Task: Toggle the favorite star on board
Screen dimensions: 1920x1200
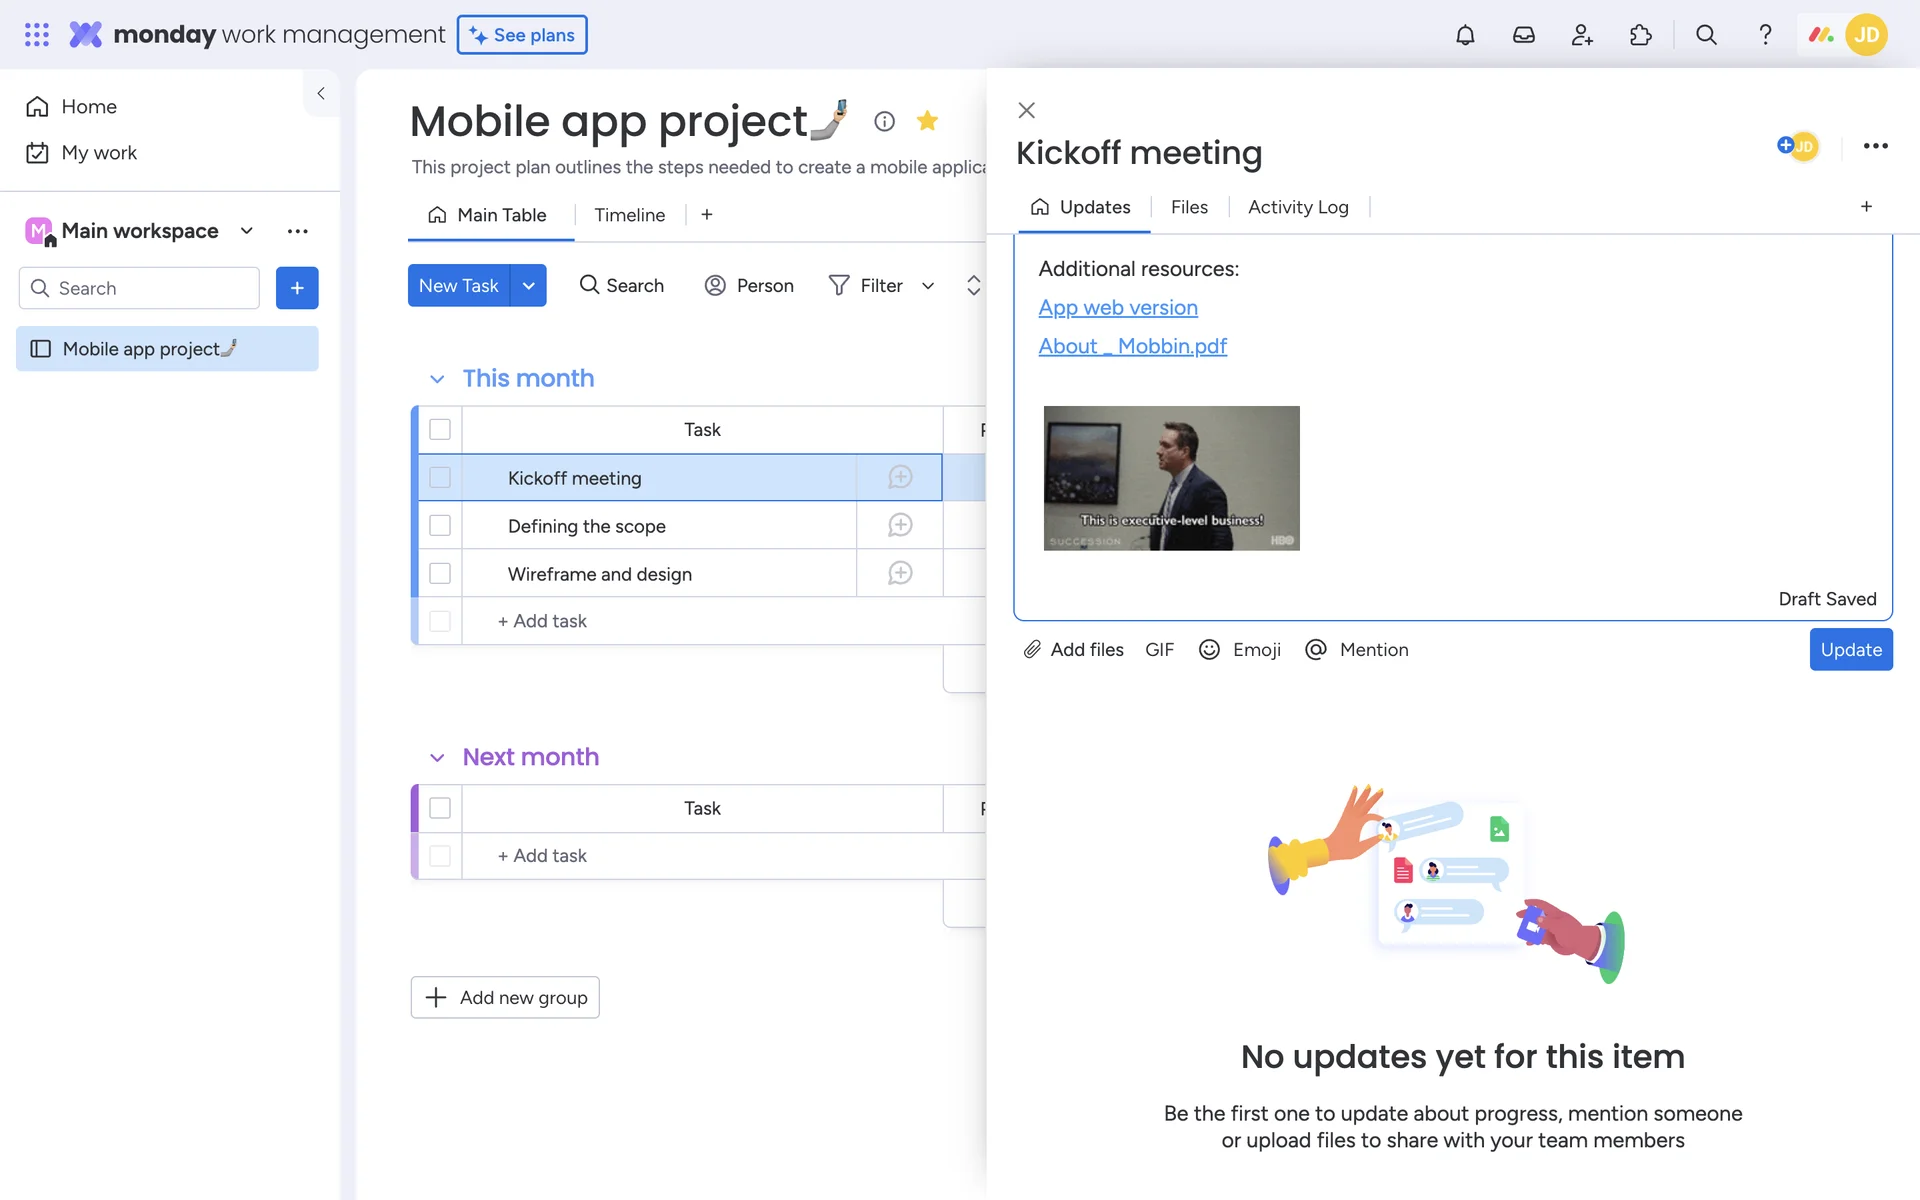Action: (x=927, y=121)
